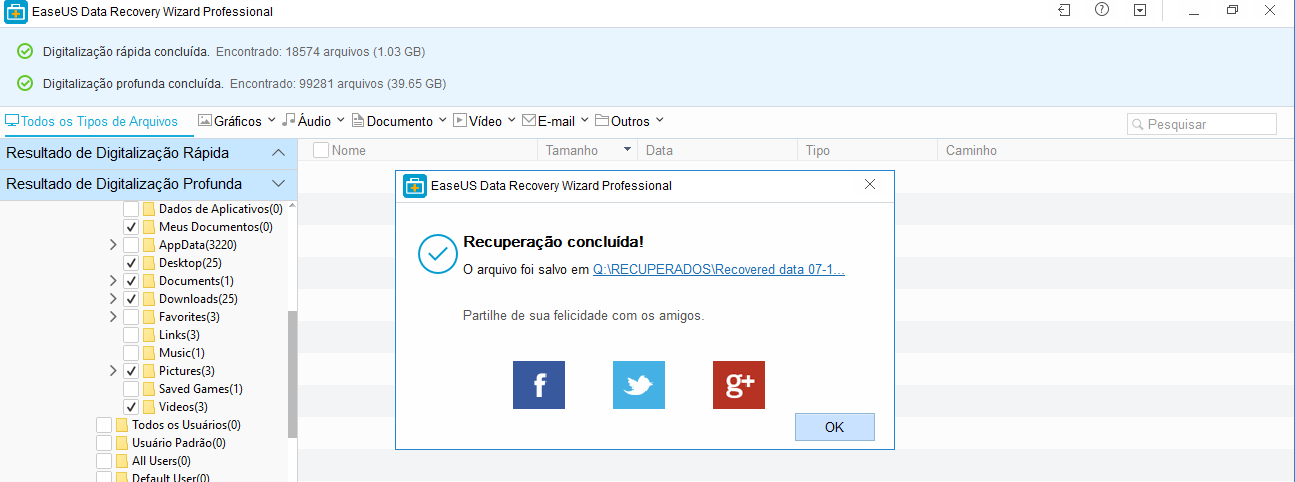Expand the Documents(1) tree node
The height and width of the screenshot is (482, 1295).
pyautogui.click(x=113, y=281)
